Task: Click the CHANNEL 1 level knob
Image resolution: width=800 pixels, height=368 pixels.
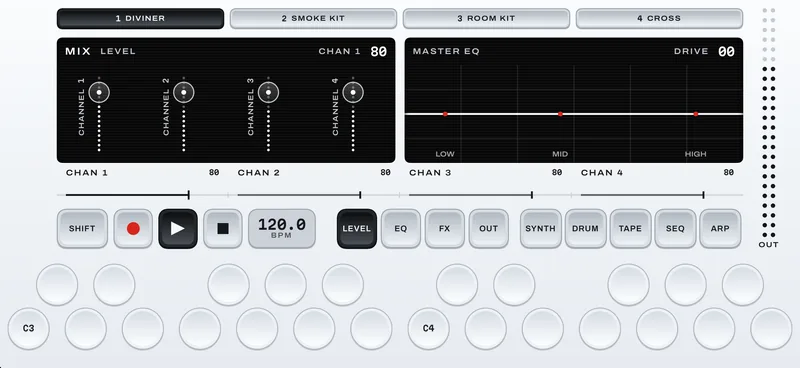Action: [x=99, y=92]
